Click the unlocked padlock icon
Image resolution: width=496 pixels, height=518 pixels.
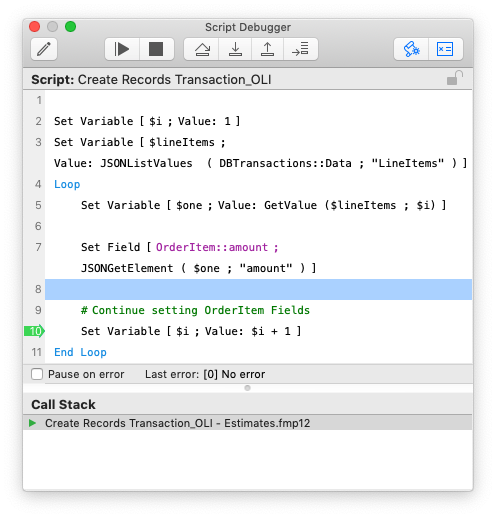(x=454, y=78)
